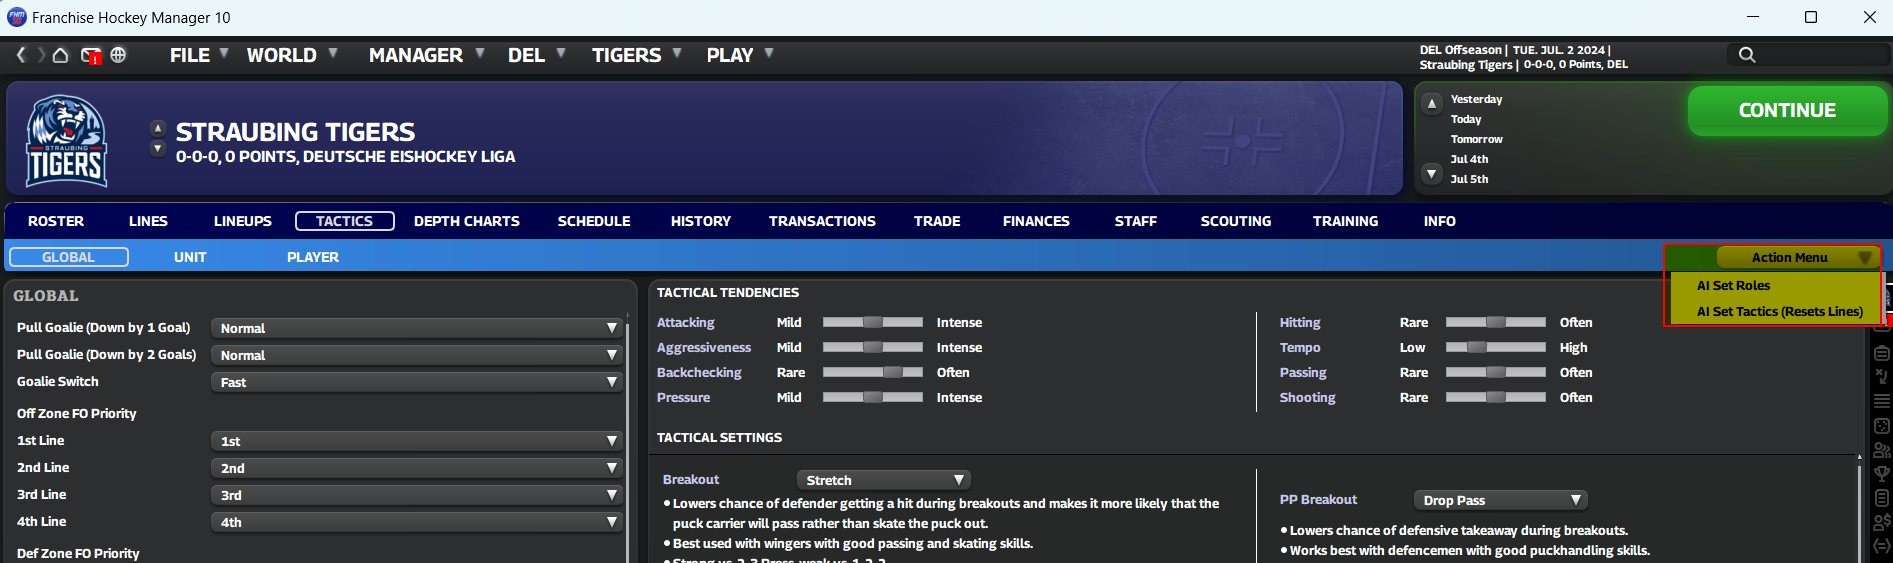1893x563 pixels.
Task: Select Jul 5th in the date list
Action: (x=1469, y=179)
